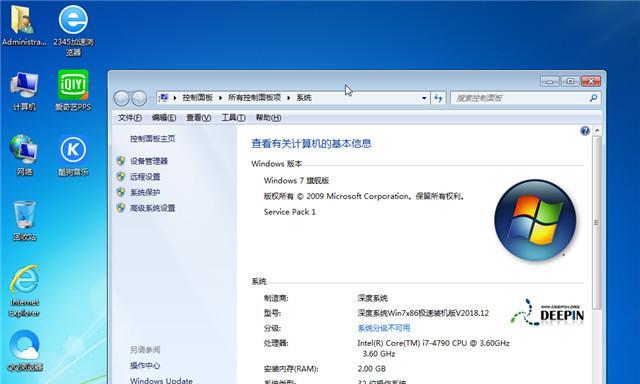The height and width of the screenshot is (384, 640).
Task: Click the shield icon beside 远程设置
Action: point(121,177)
